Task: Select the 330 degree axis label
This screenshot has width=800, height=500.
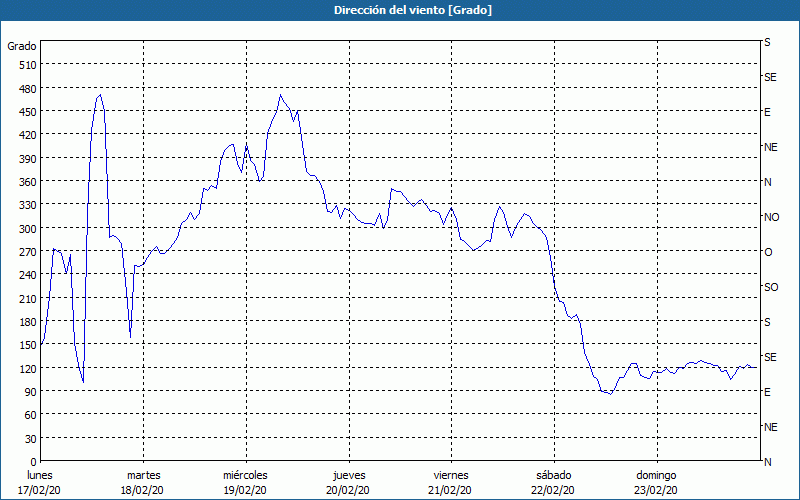Action: pyautogui.click(x=28, y=206)
